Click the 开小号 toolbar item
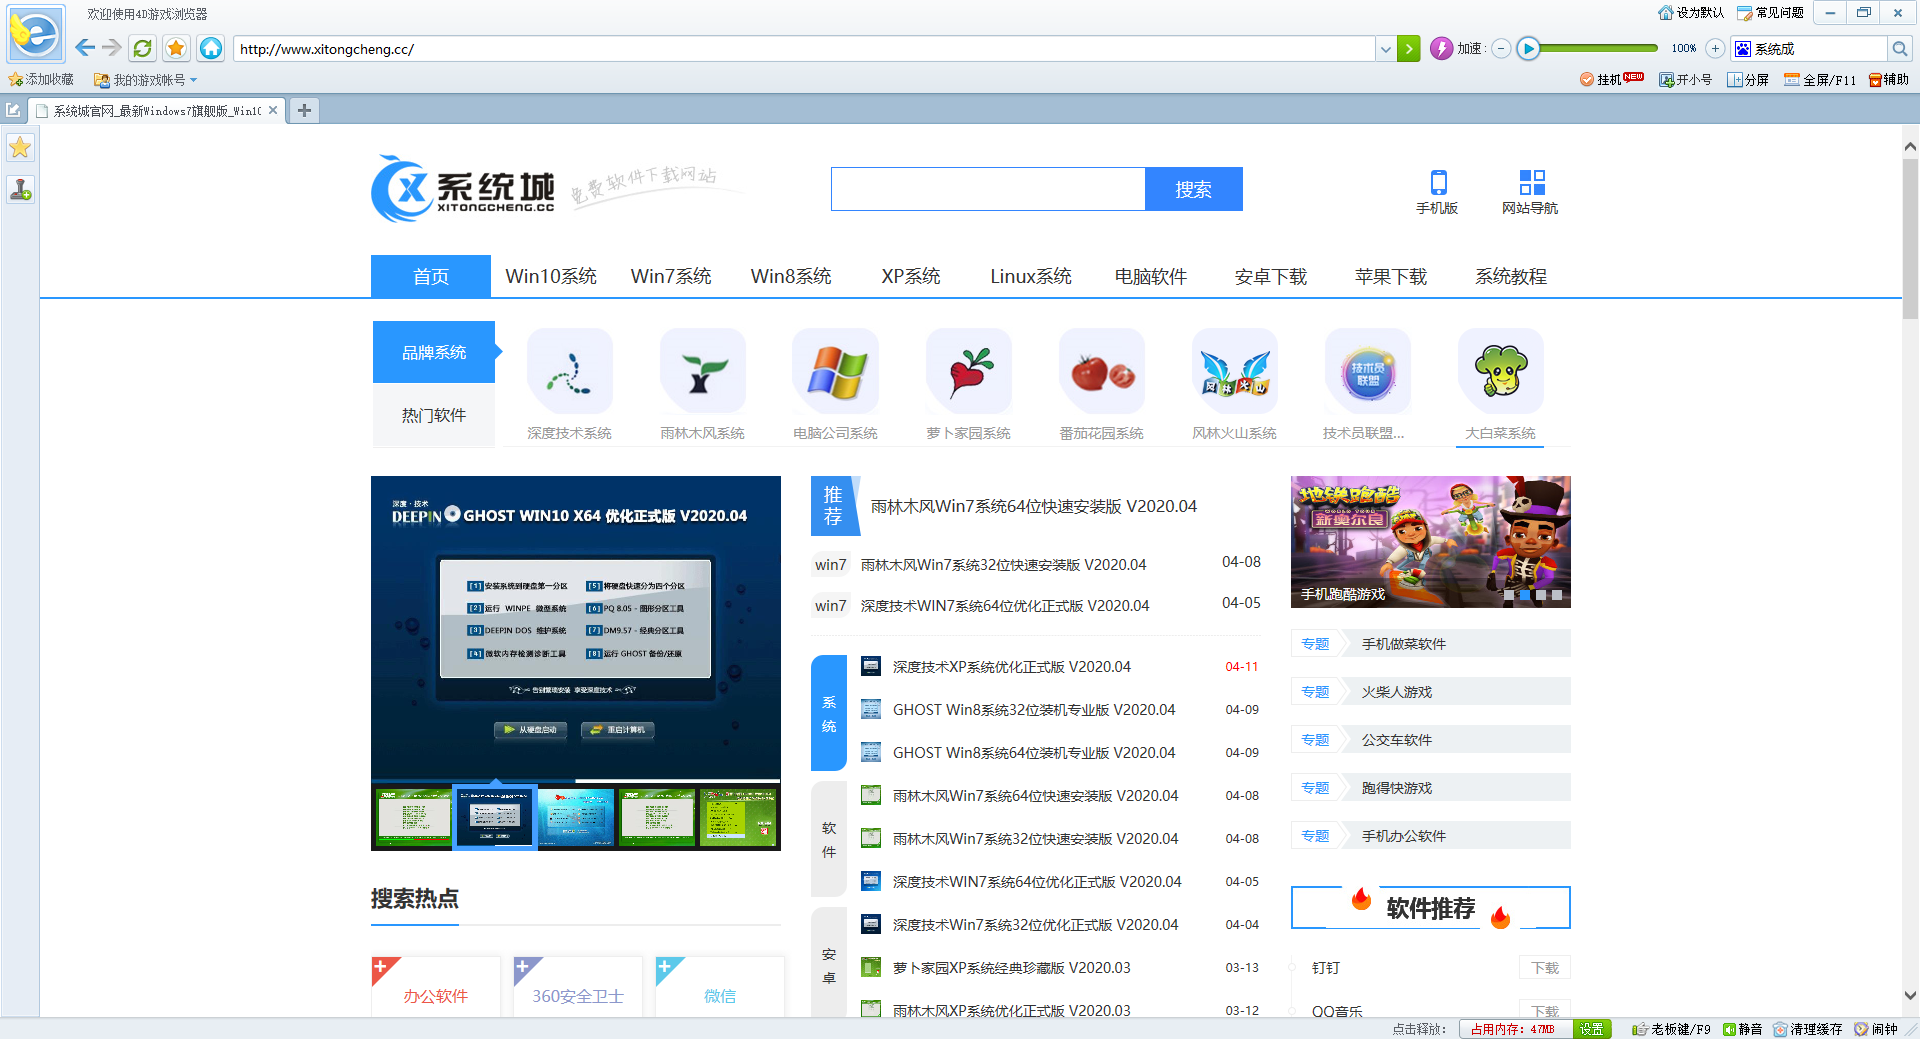This screenshot has width=1920, height=1039. click(1685, 79)
